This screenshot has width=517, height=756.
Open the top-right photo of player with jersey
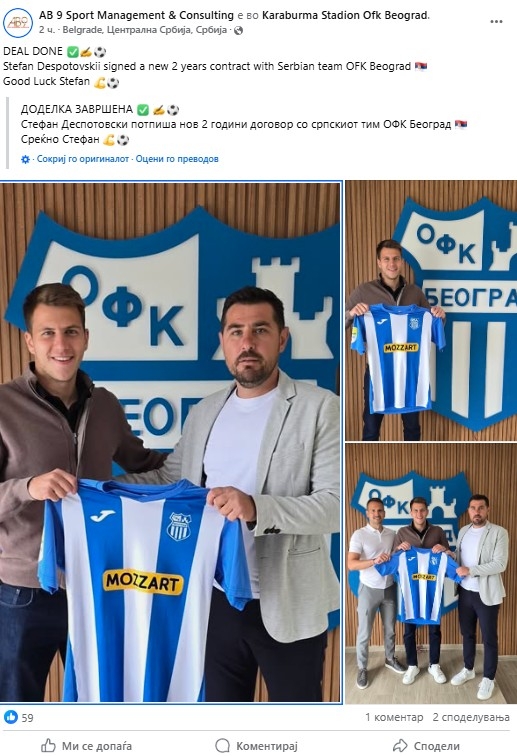point(431,310)
